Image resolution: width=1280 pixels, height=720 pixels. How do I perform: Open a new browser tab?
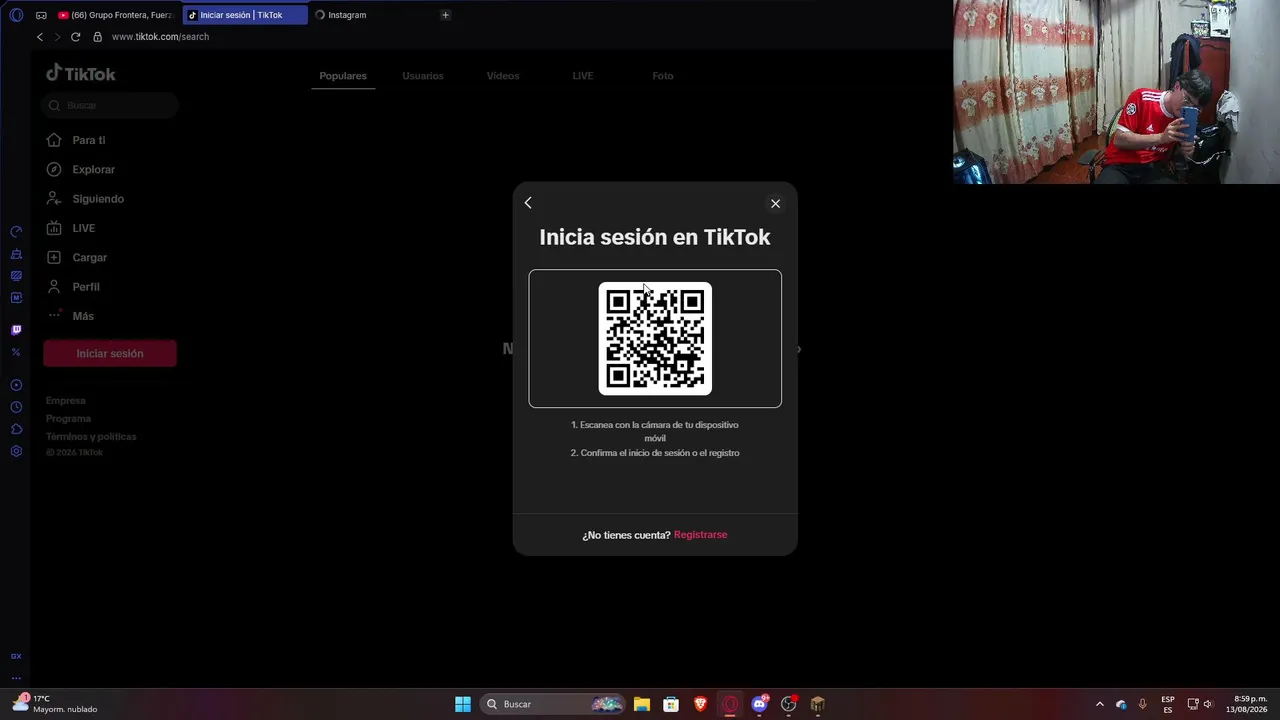[445, 15]
